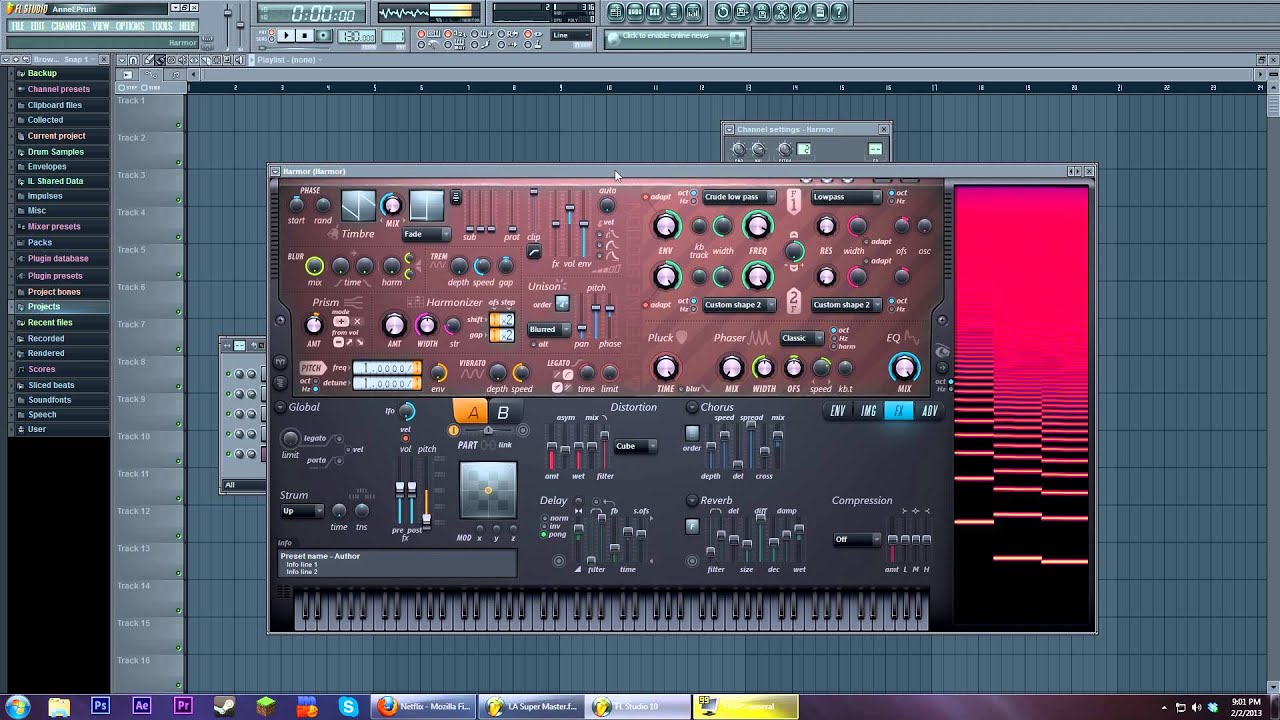This screenshot has height=720, width=1280.
Task: Select part A in Harmor
Action: point(472,412)
